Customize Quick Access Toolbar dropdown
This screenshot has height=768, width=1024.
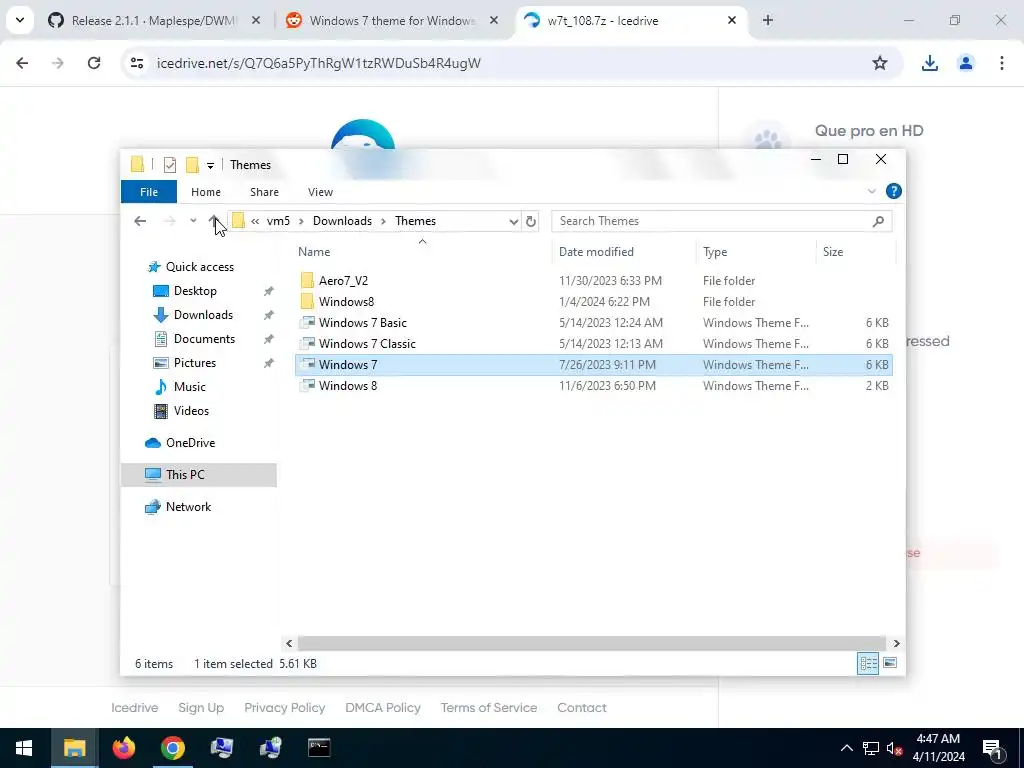pyautogui.click(x=210, y=165)
